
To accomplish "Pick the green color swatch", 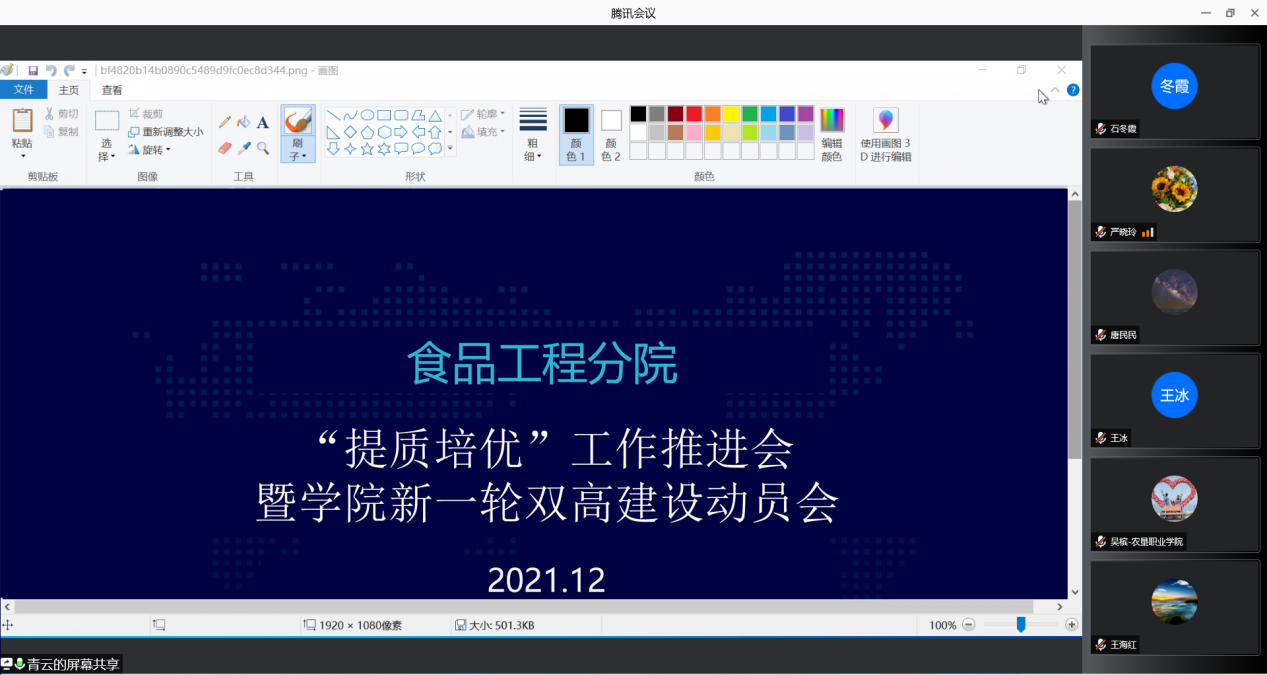I will (x=749, y=114).
